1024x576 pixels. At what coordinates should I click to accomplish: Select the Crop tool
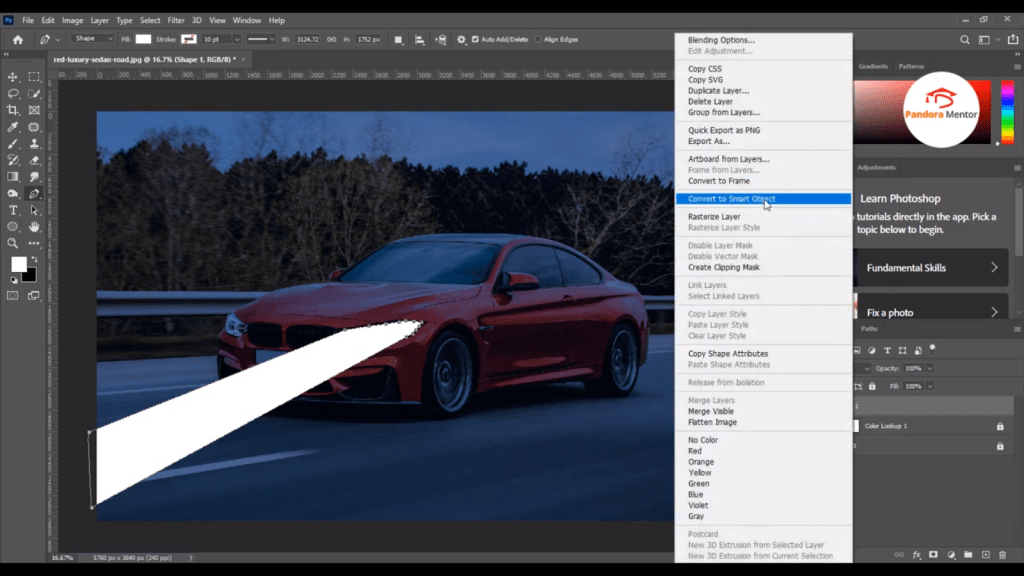13,110
